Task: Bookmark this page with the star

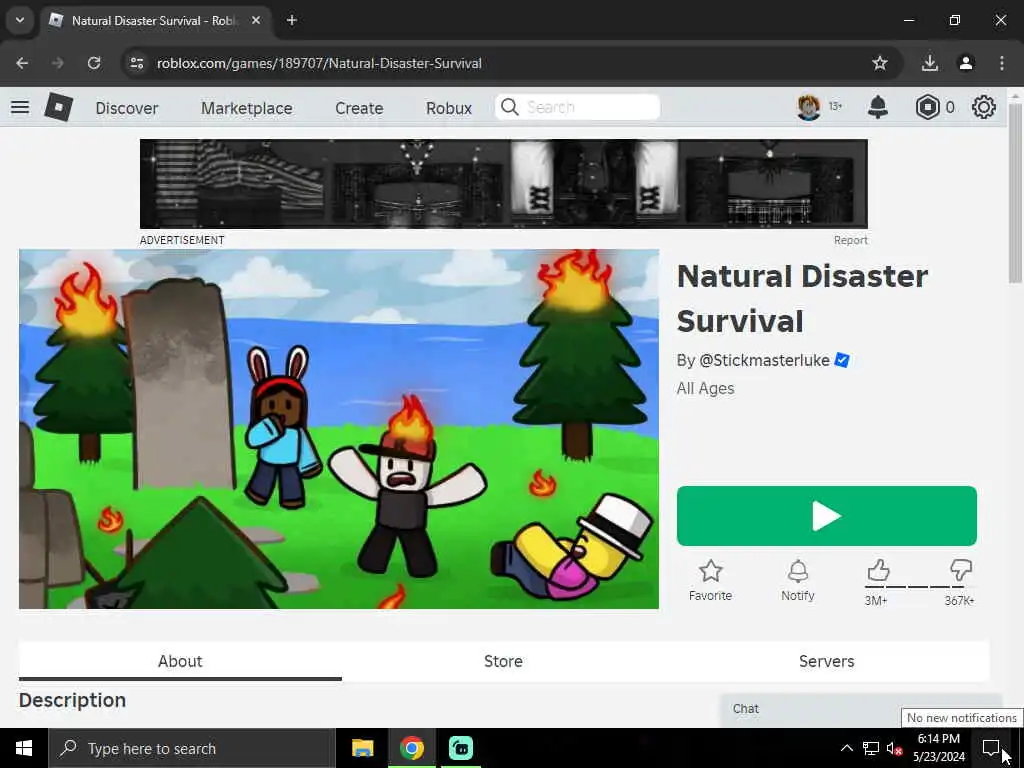Action: click(x=880, y=63)
